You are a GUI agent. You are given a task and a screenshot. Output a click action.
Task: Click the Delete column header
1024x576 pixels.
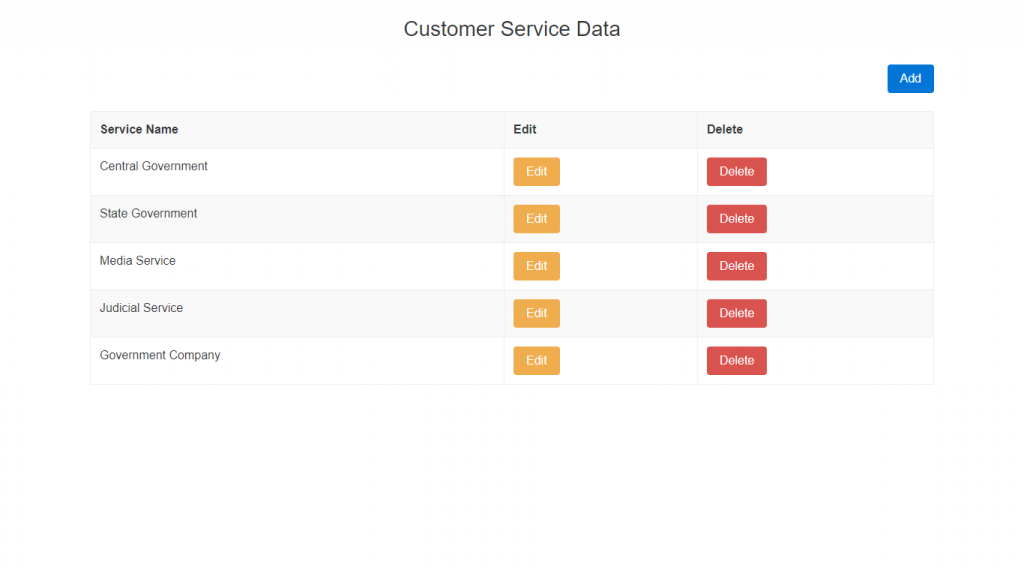click(x=725, y=130)
